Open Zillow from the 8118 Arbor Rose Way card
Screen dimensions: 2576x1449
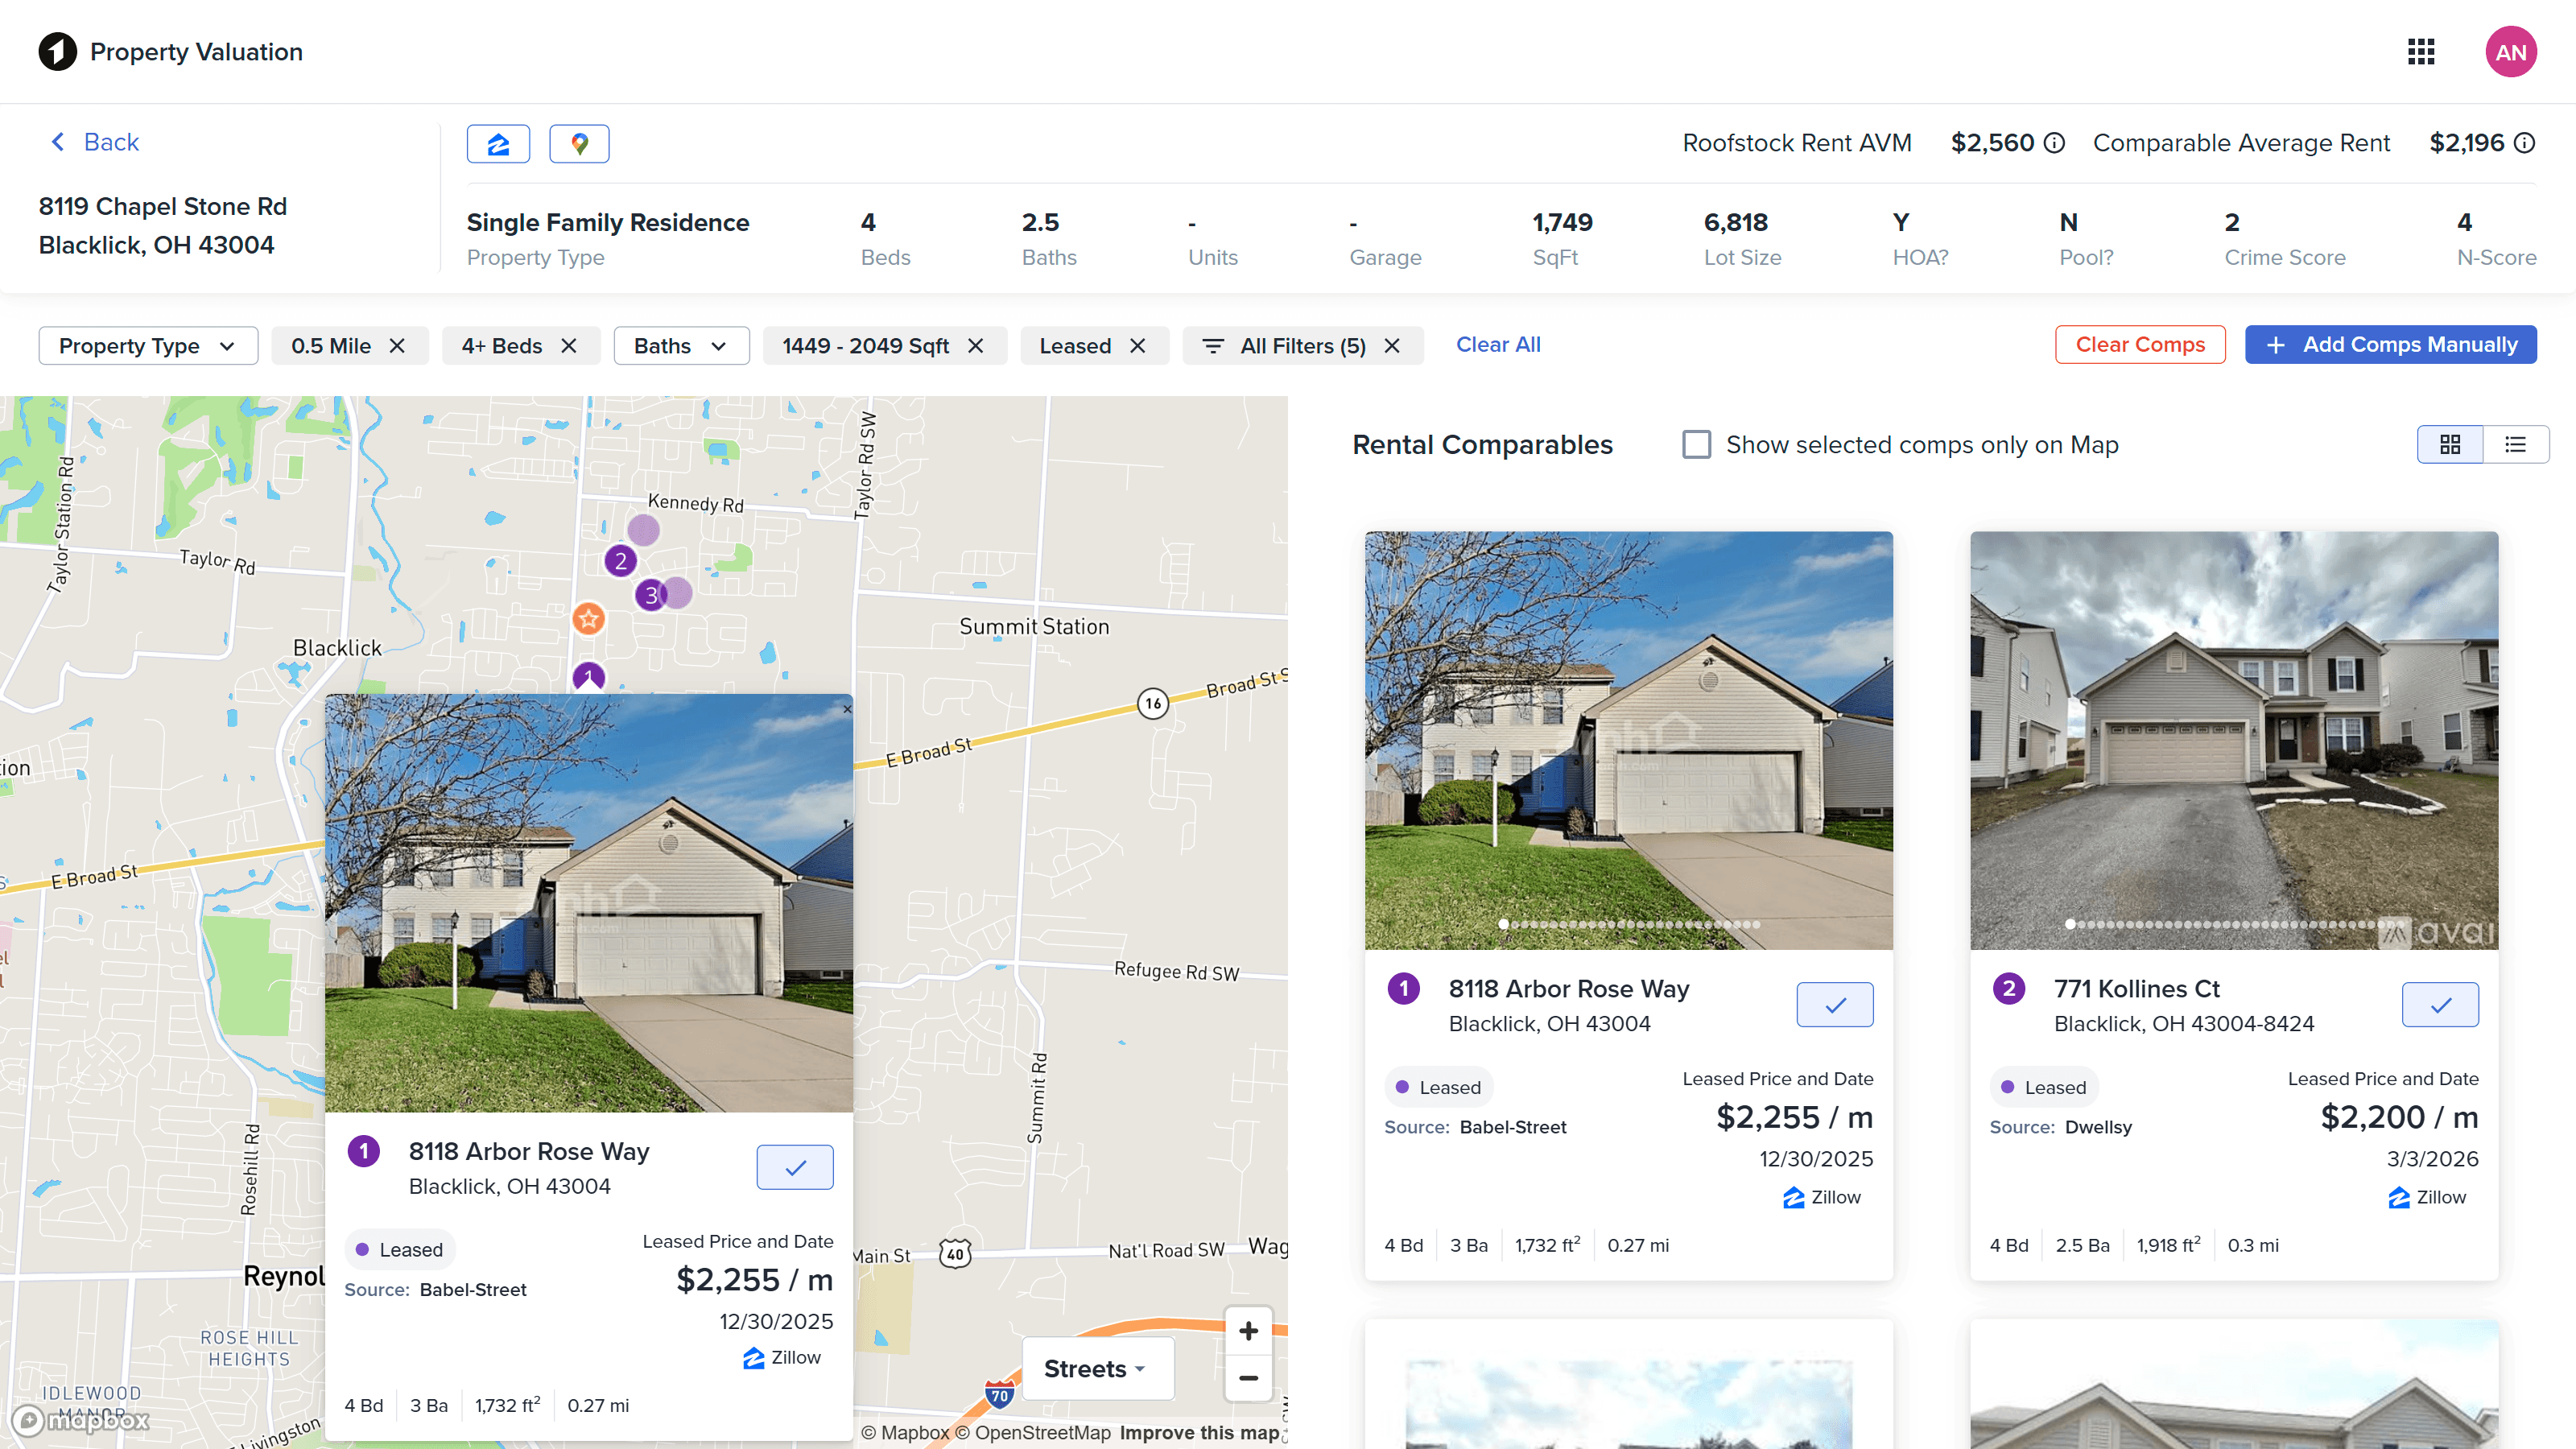[x=1822, y=1197]
